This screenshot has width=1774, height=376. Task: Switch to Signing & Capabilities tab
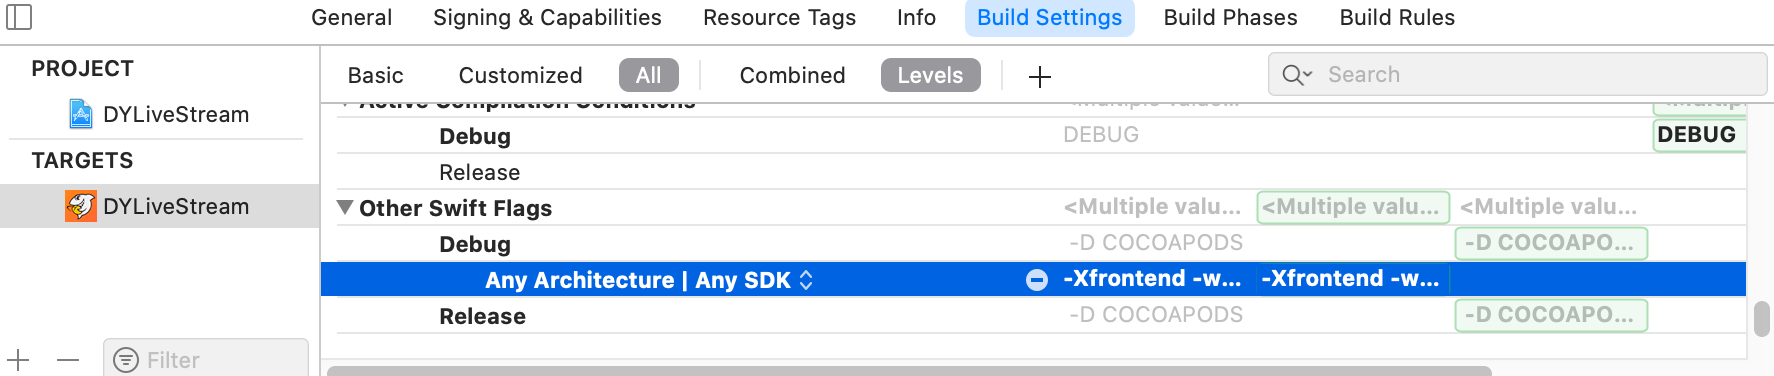coord(547,18)
